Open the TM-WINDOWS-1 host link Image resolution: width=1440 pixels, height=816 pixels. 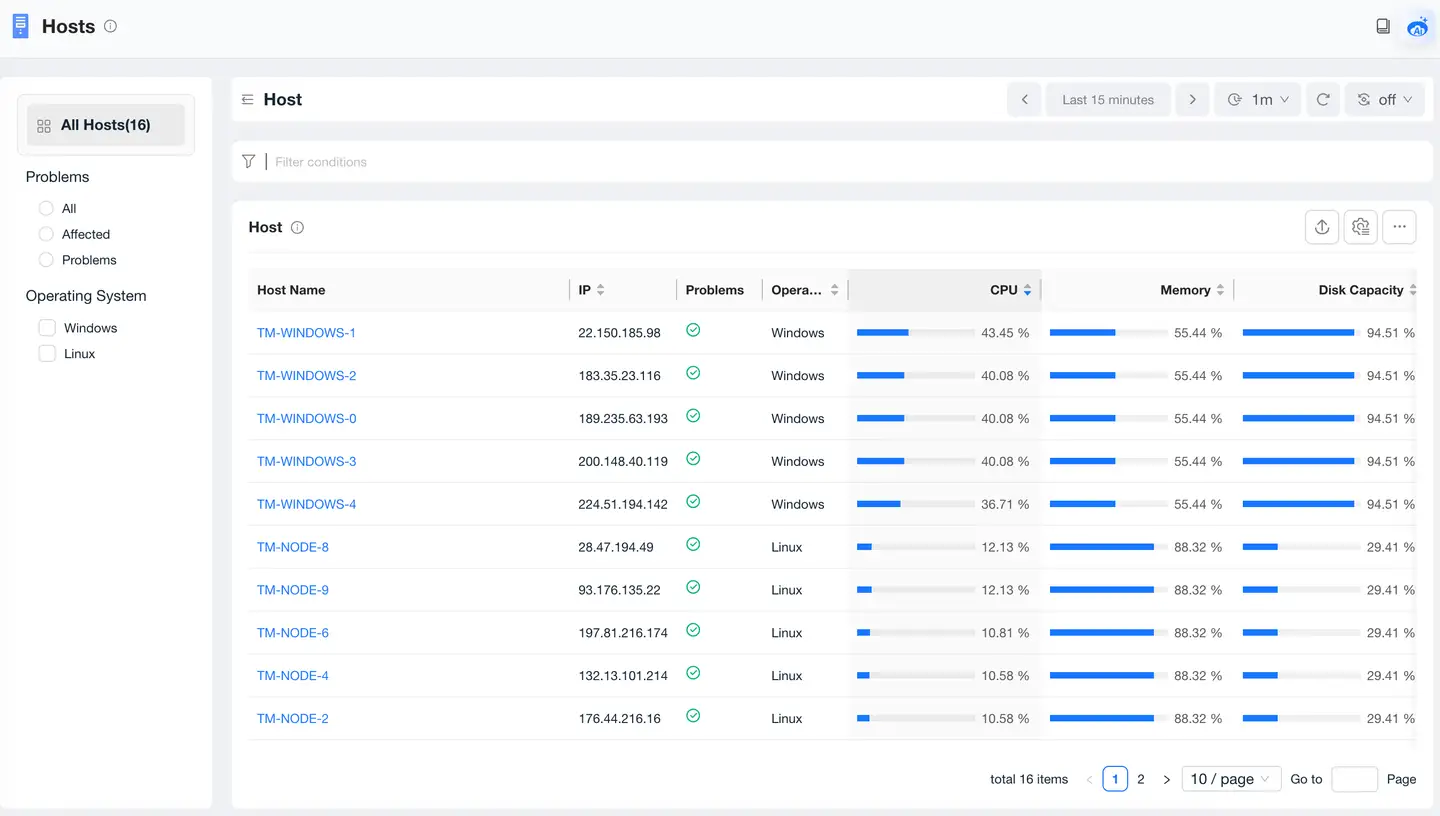pos(306,333)
